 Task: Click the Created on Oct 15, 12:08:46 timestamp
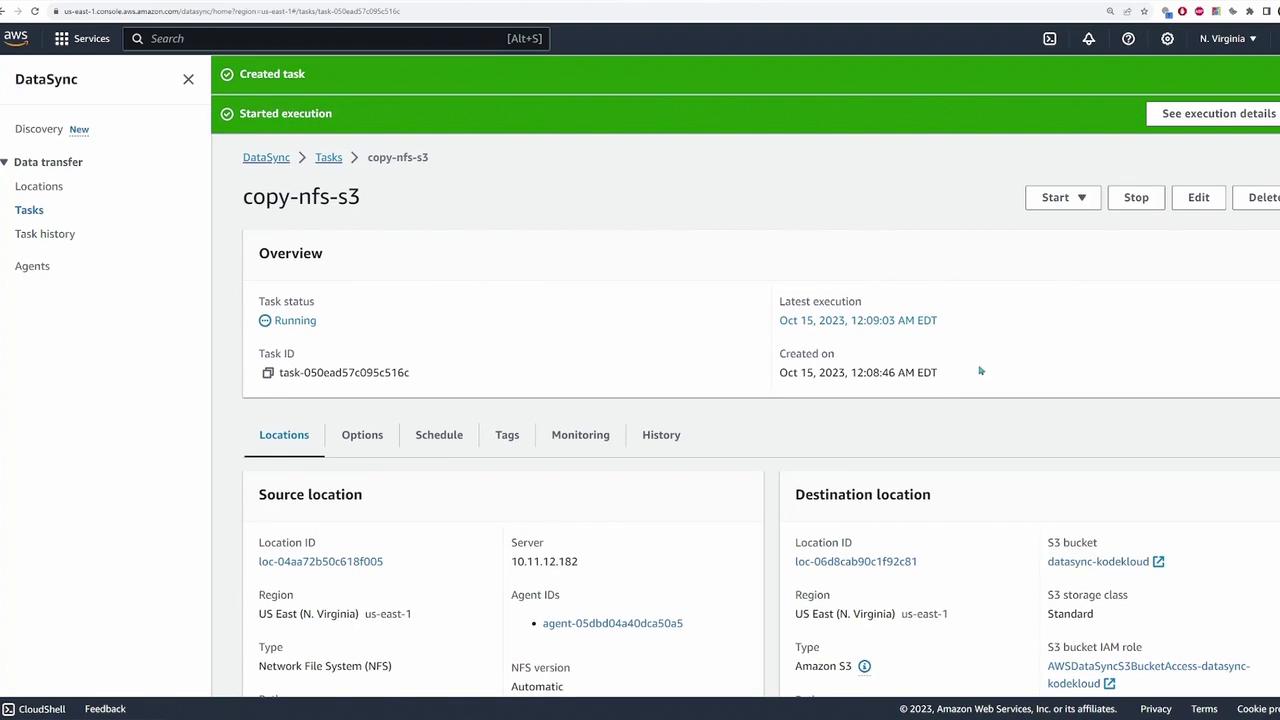click(858, 372)
